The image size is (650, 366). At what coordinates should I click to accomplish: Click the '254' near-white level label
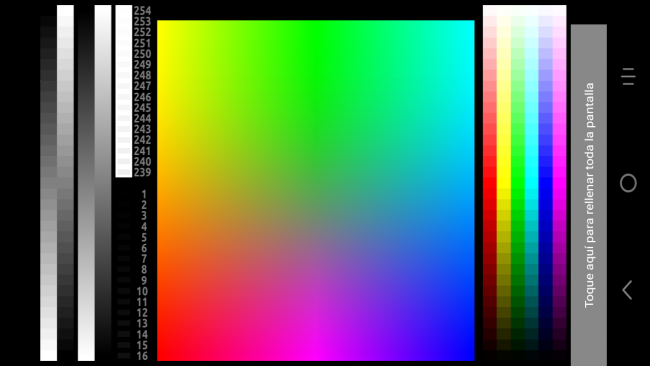point(142,11)
